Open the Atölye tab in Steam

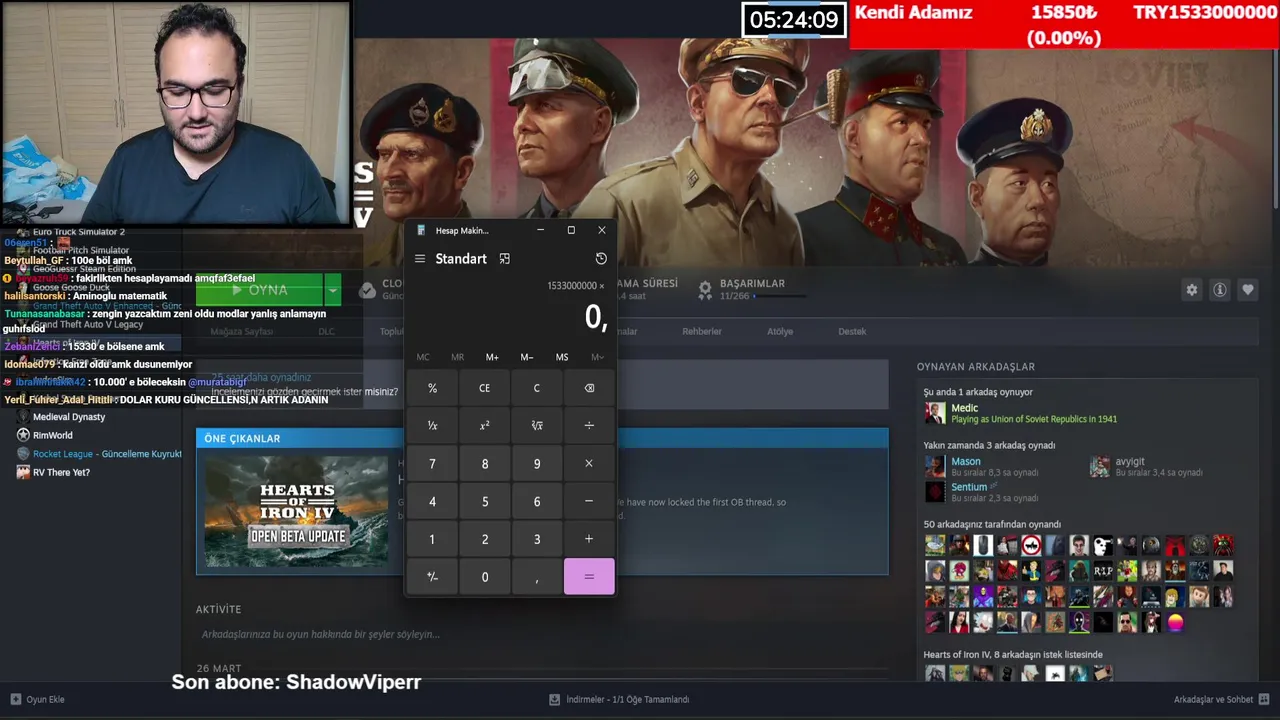780,331
